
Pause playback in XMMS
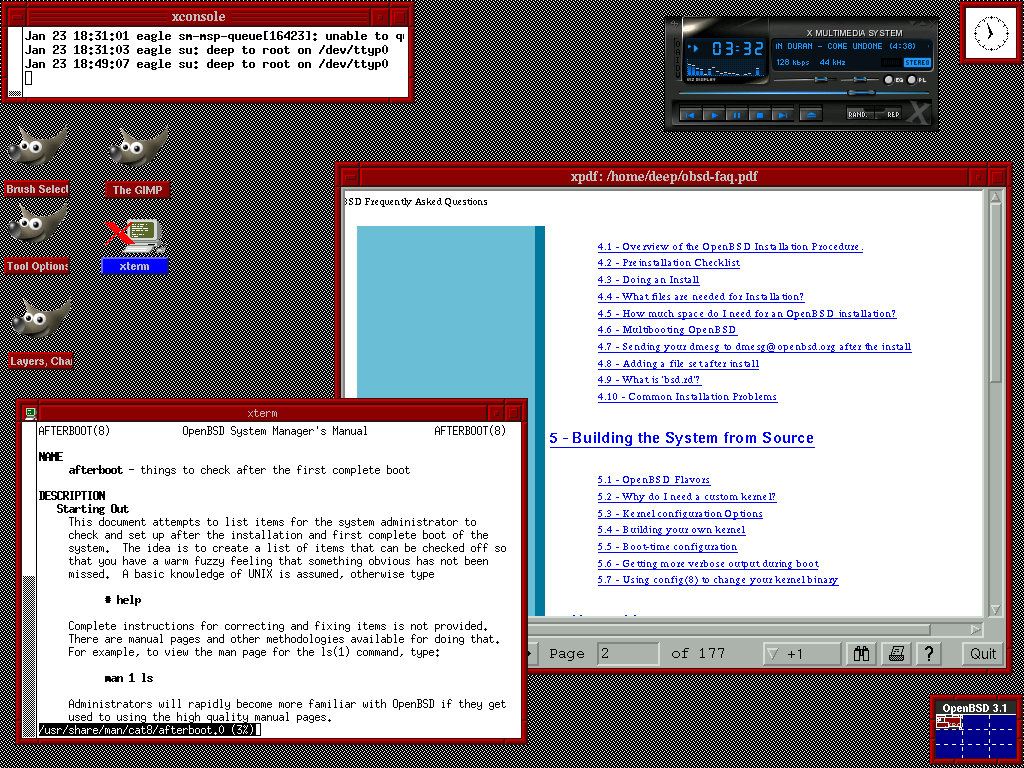pyautogui.click(x=737, y=115)
